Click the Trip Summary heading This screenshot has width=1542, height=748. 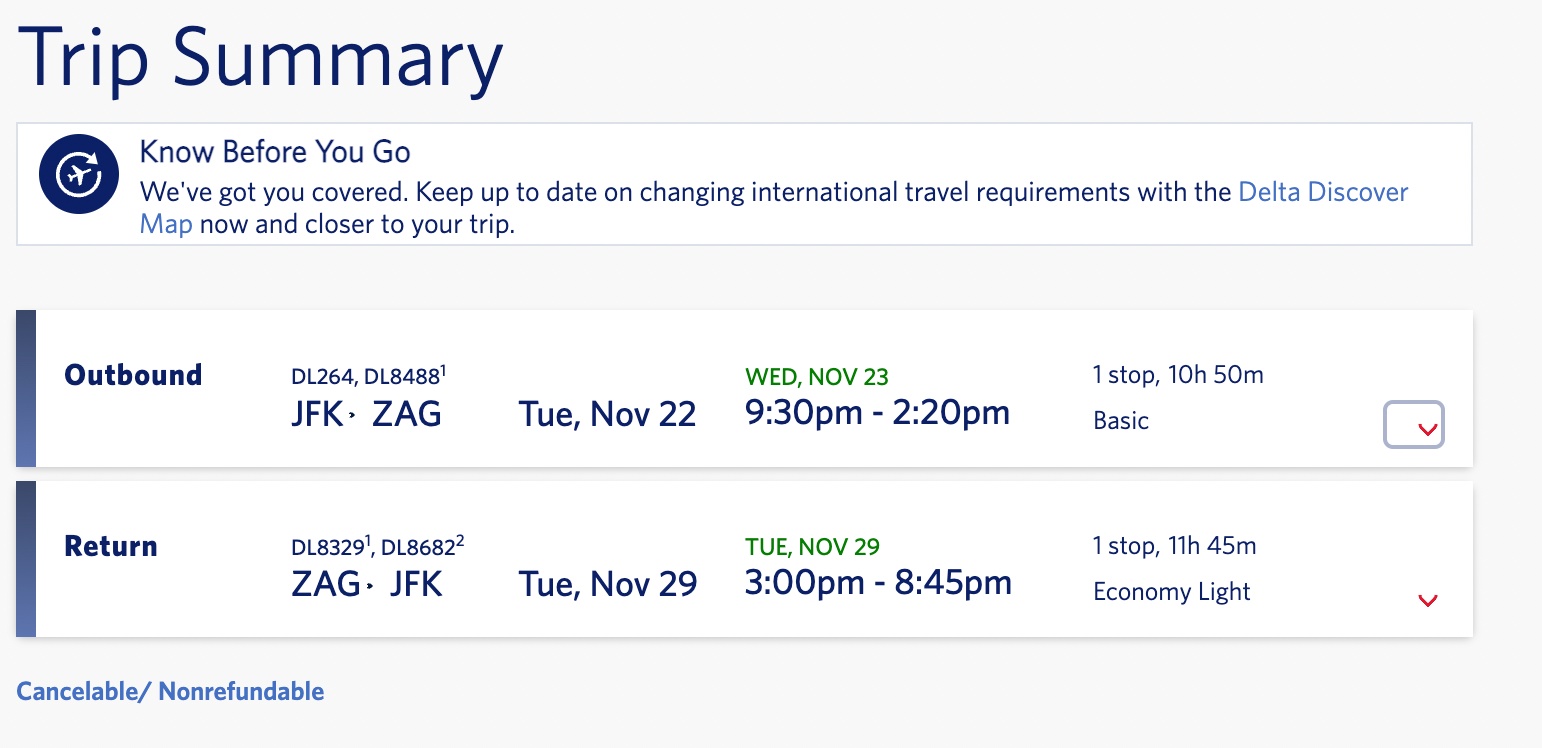point(260,60)
